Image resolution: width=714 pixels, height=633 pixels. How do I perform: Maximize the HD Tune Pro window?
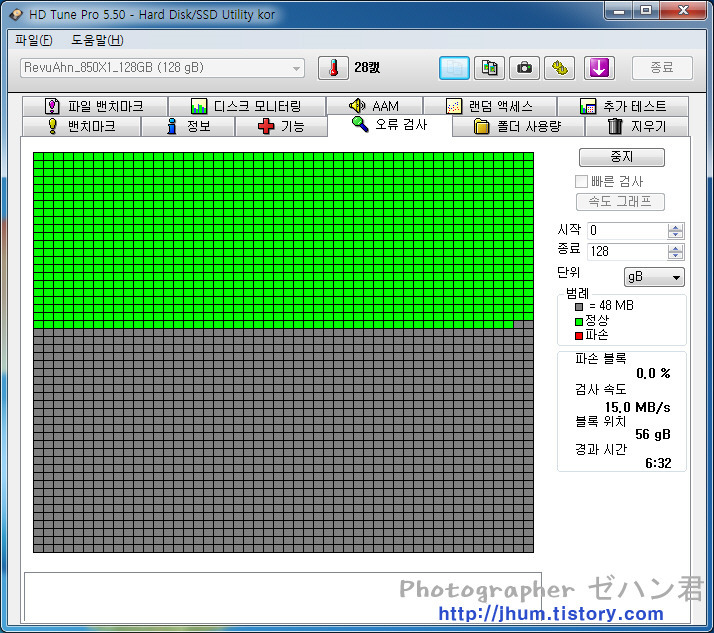[646, 10]
